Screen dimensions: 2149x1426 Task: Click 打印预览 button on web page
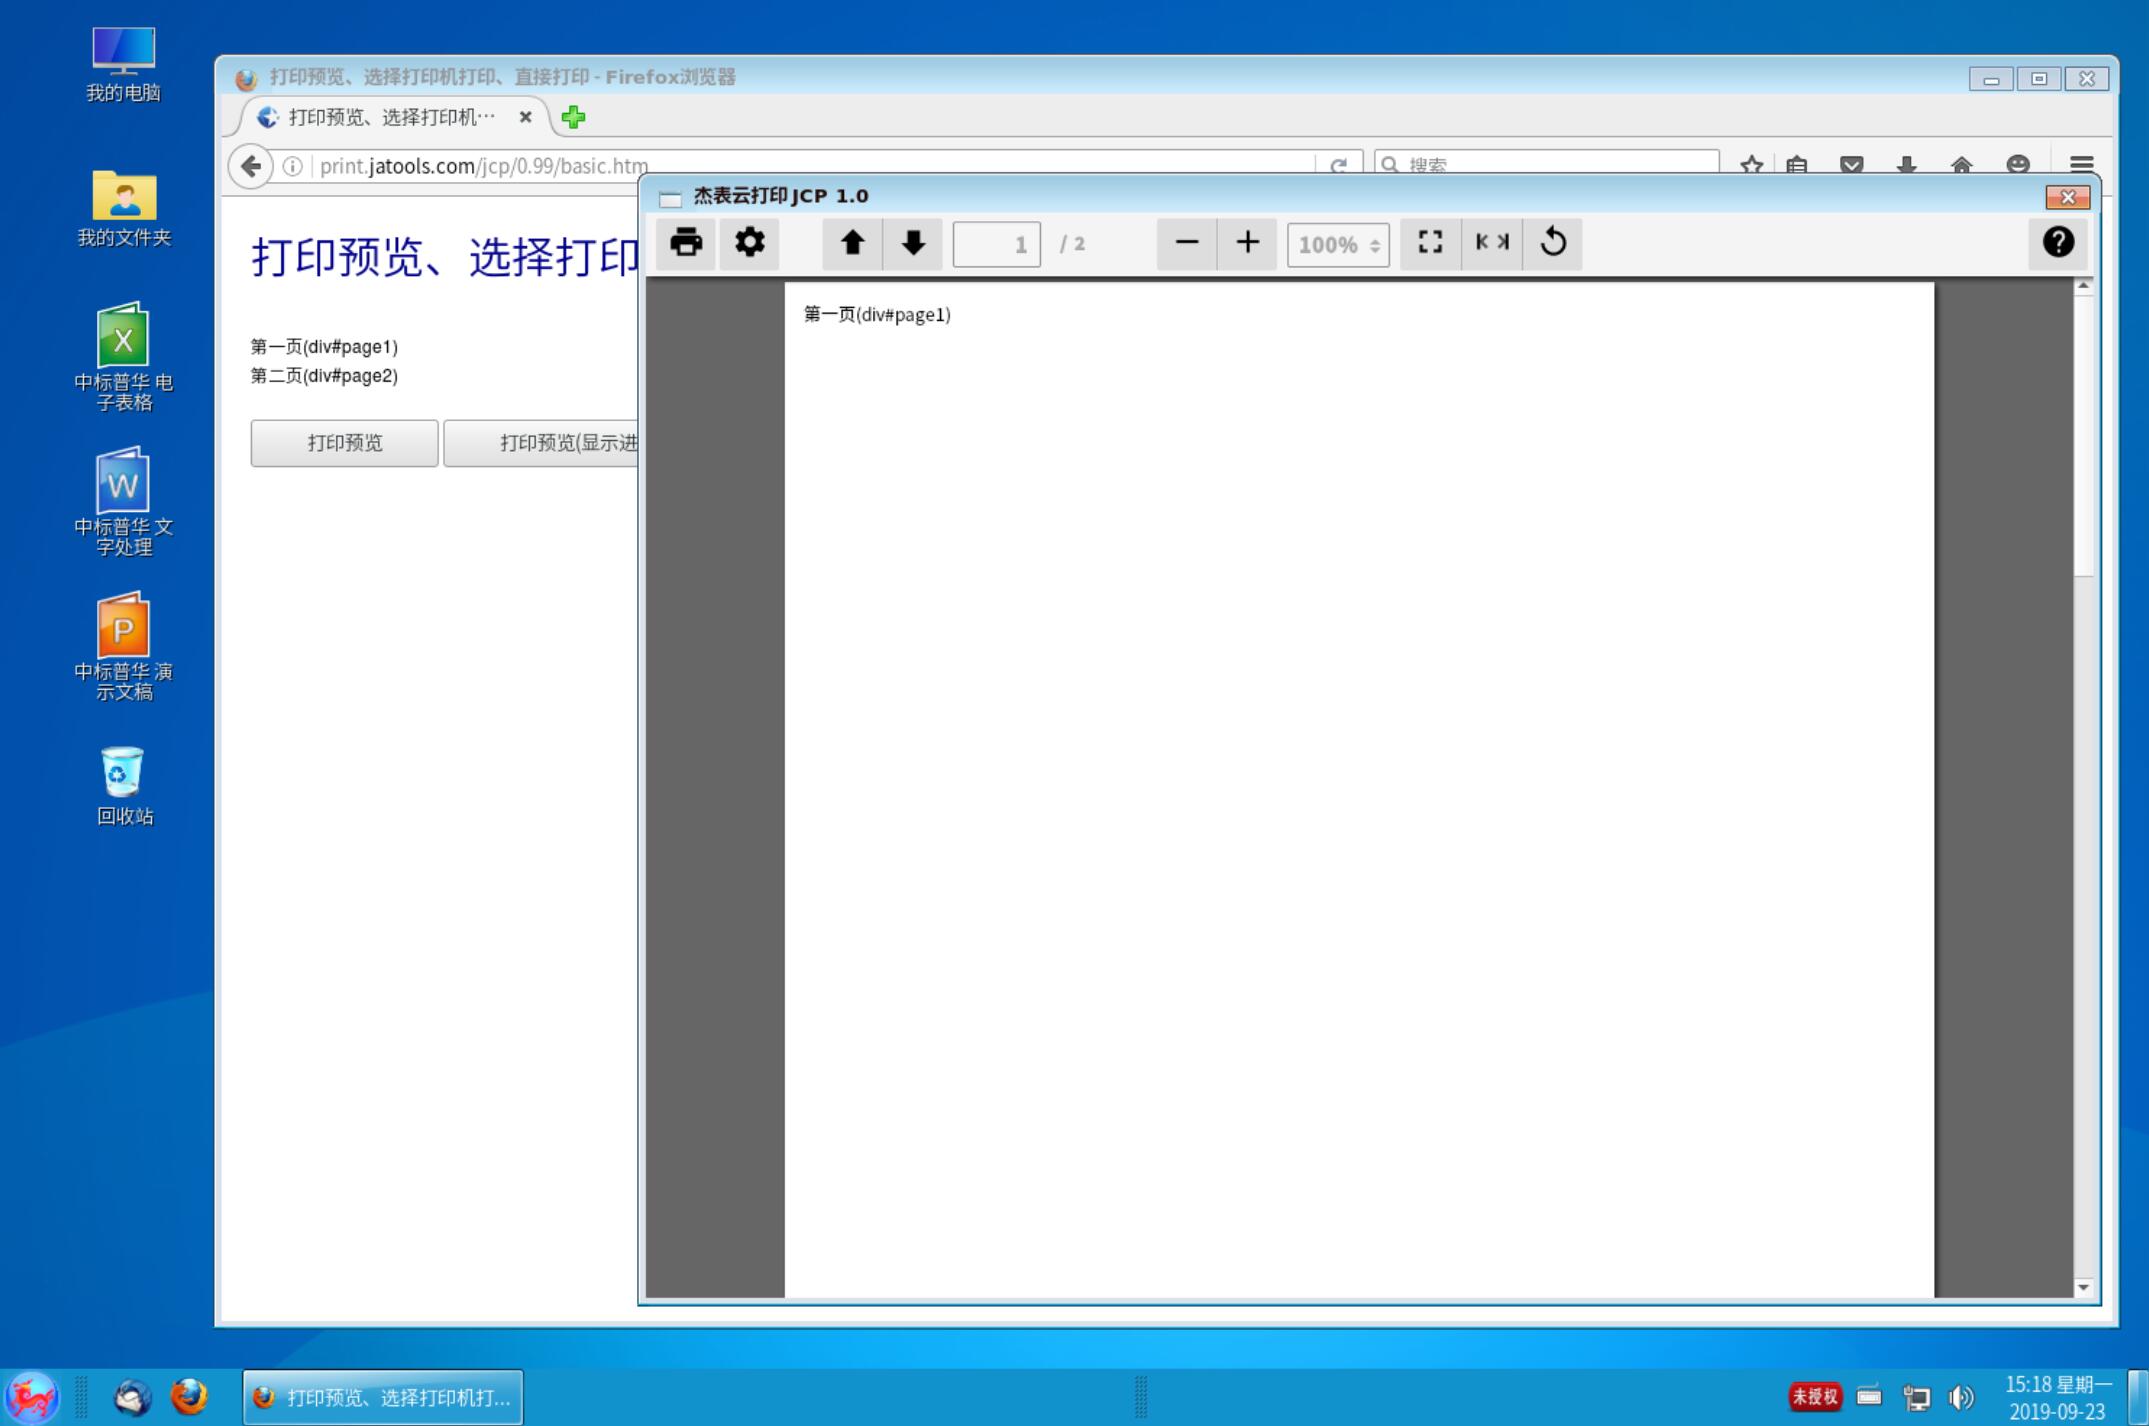[x=344, y=443]
